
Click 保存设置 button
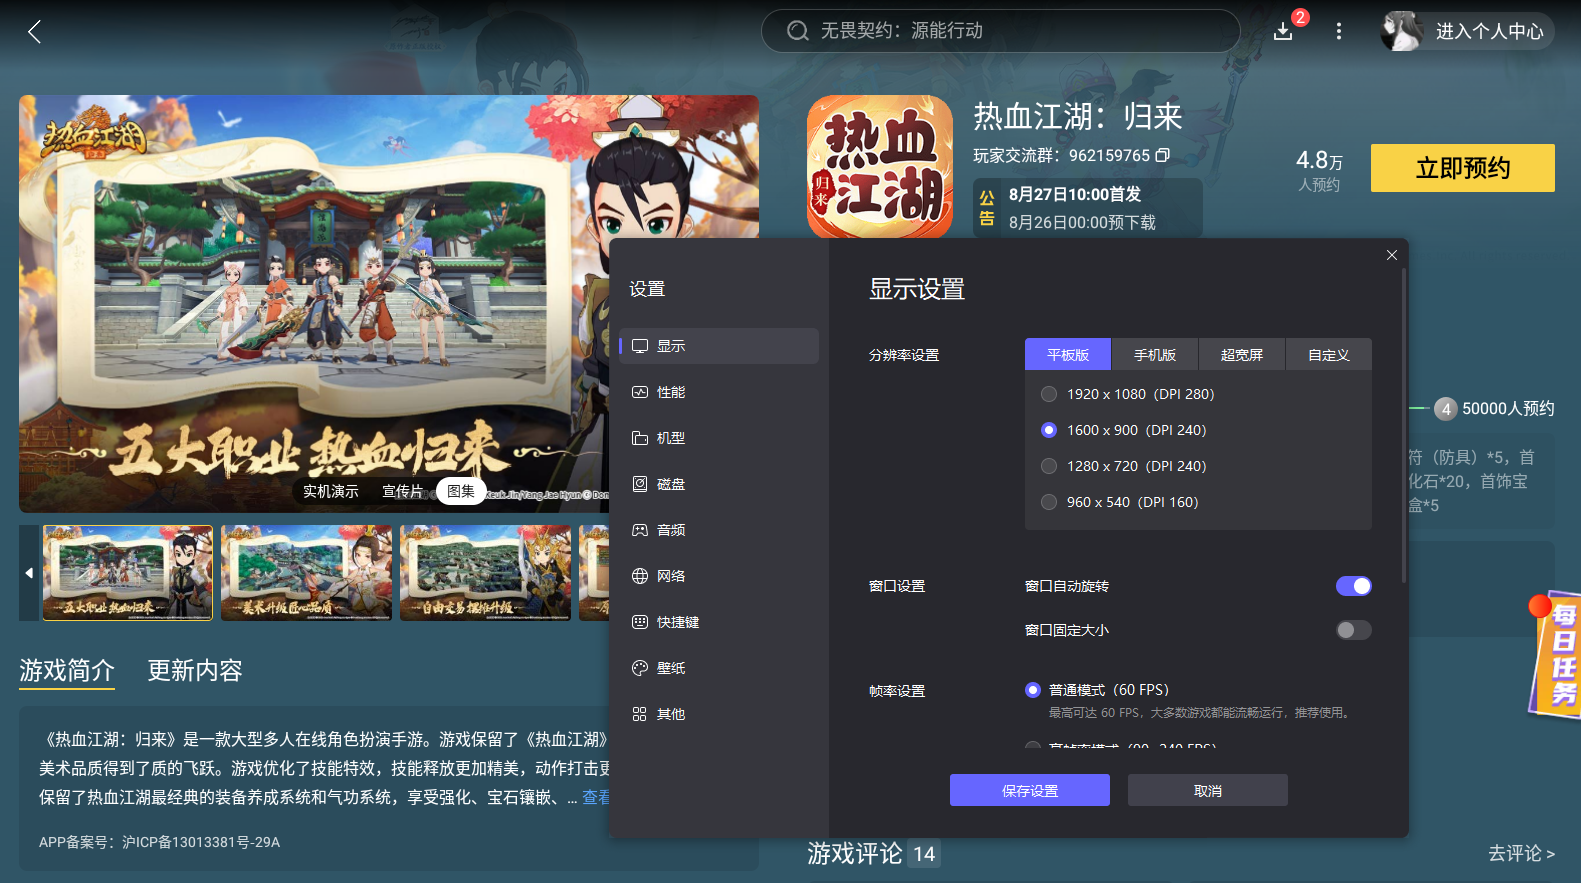[x=1030, y=790]
